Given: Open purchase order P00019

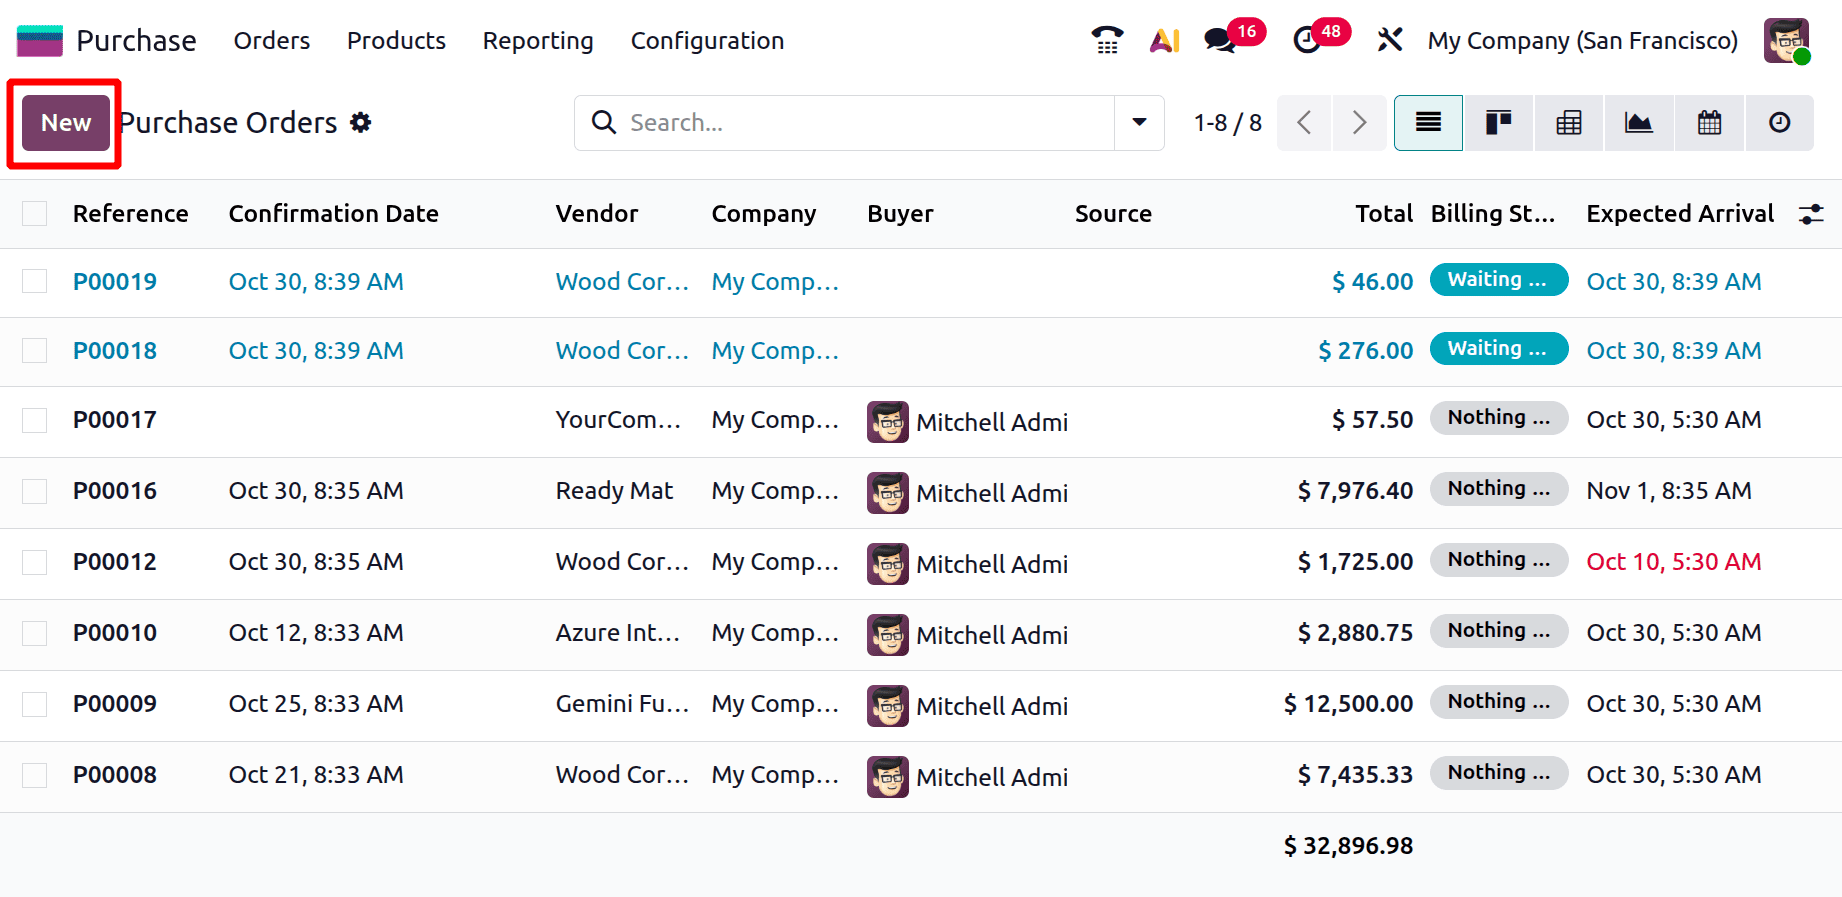Looking at the screenshot, I should (115, 282).
